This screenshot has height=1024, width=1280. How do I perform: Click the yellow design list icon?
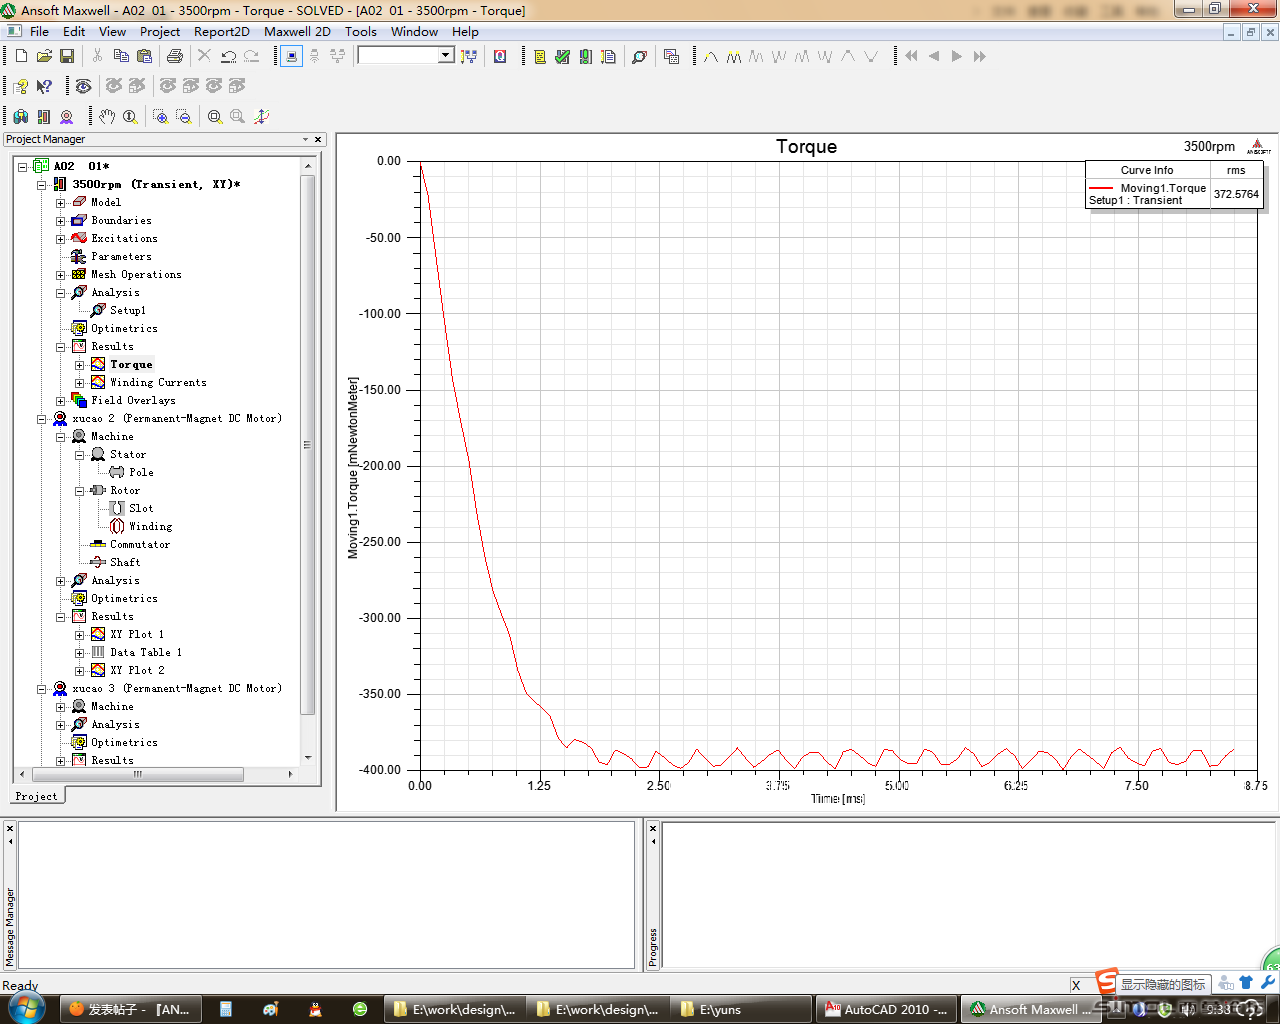[540, 56]
